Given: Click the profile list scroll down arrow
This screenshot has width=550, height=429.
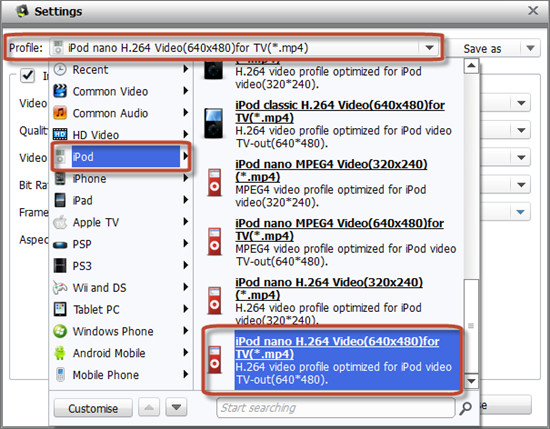Looking at the screenshot, I should (x=471, y=381).
